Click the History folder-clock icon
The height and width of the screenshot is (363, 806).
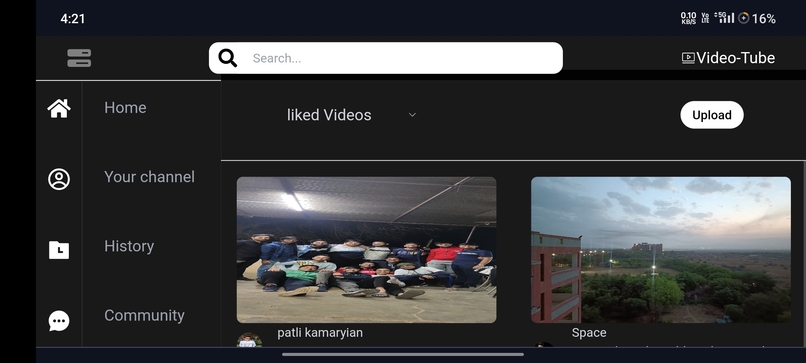coord(59,250)
